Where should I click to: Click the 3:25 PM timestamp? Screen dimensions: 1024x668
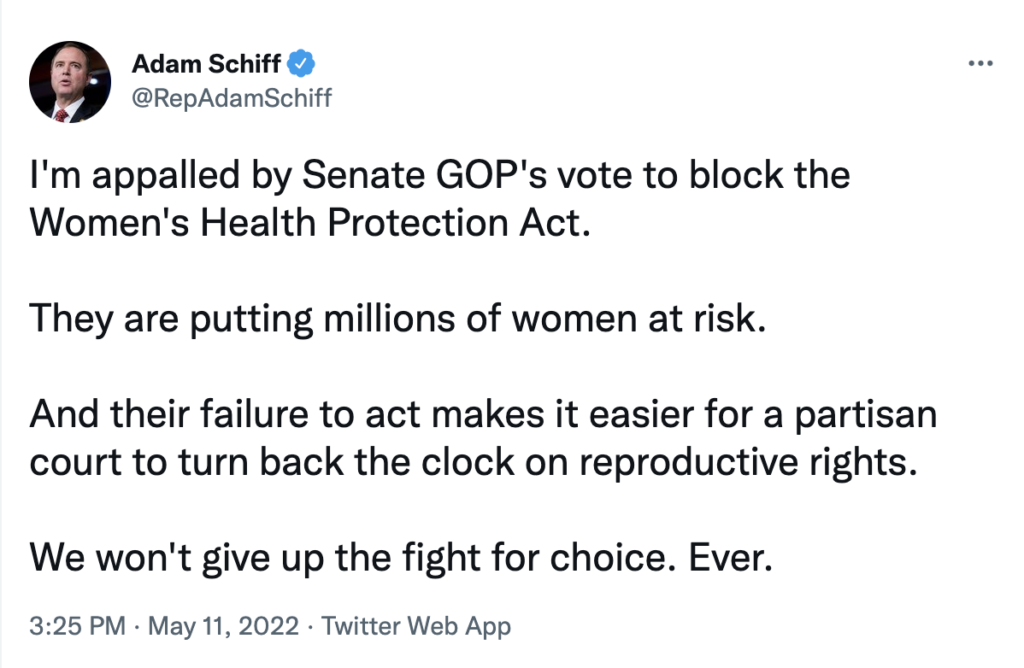(x=78, y=627)
